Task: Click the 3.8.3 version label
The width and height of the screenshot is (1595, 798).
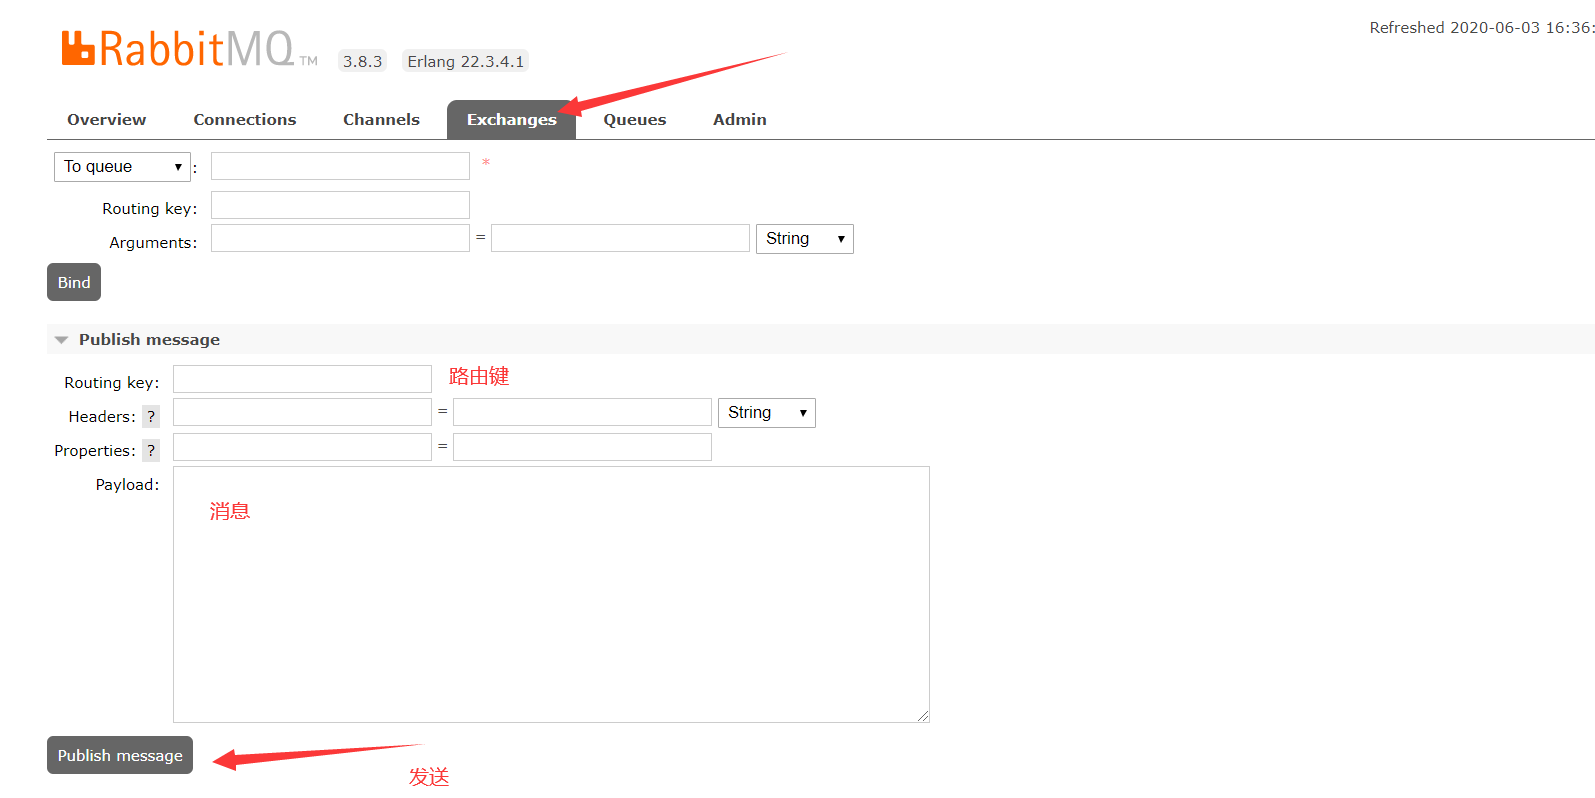Action: tap(363, 61)
